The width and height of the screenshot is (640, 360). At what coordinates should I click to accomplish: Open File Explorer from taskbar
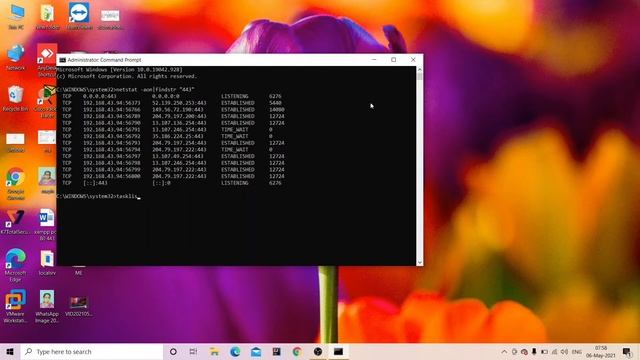coord(214,351)
